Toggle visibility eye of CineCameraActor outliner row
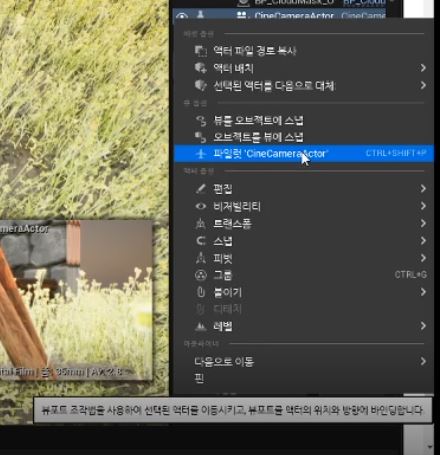Image resolution: width=440 pixels, height=455 pixels. coord(182,16)
